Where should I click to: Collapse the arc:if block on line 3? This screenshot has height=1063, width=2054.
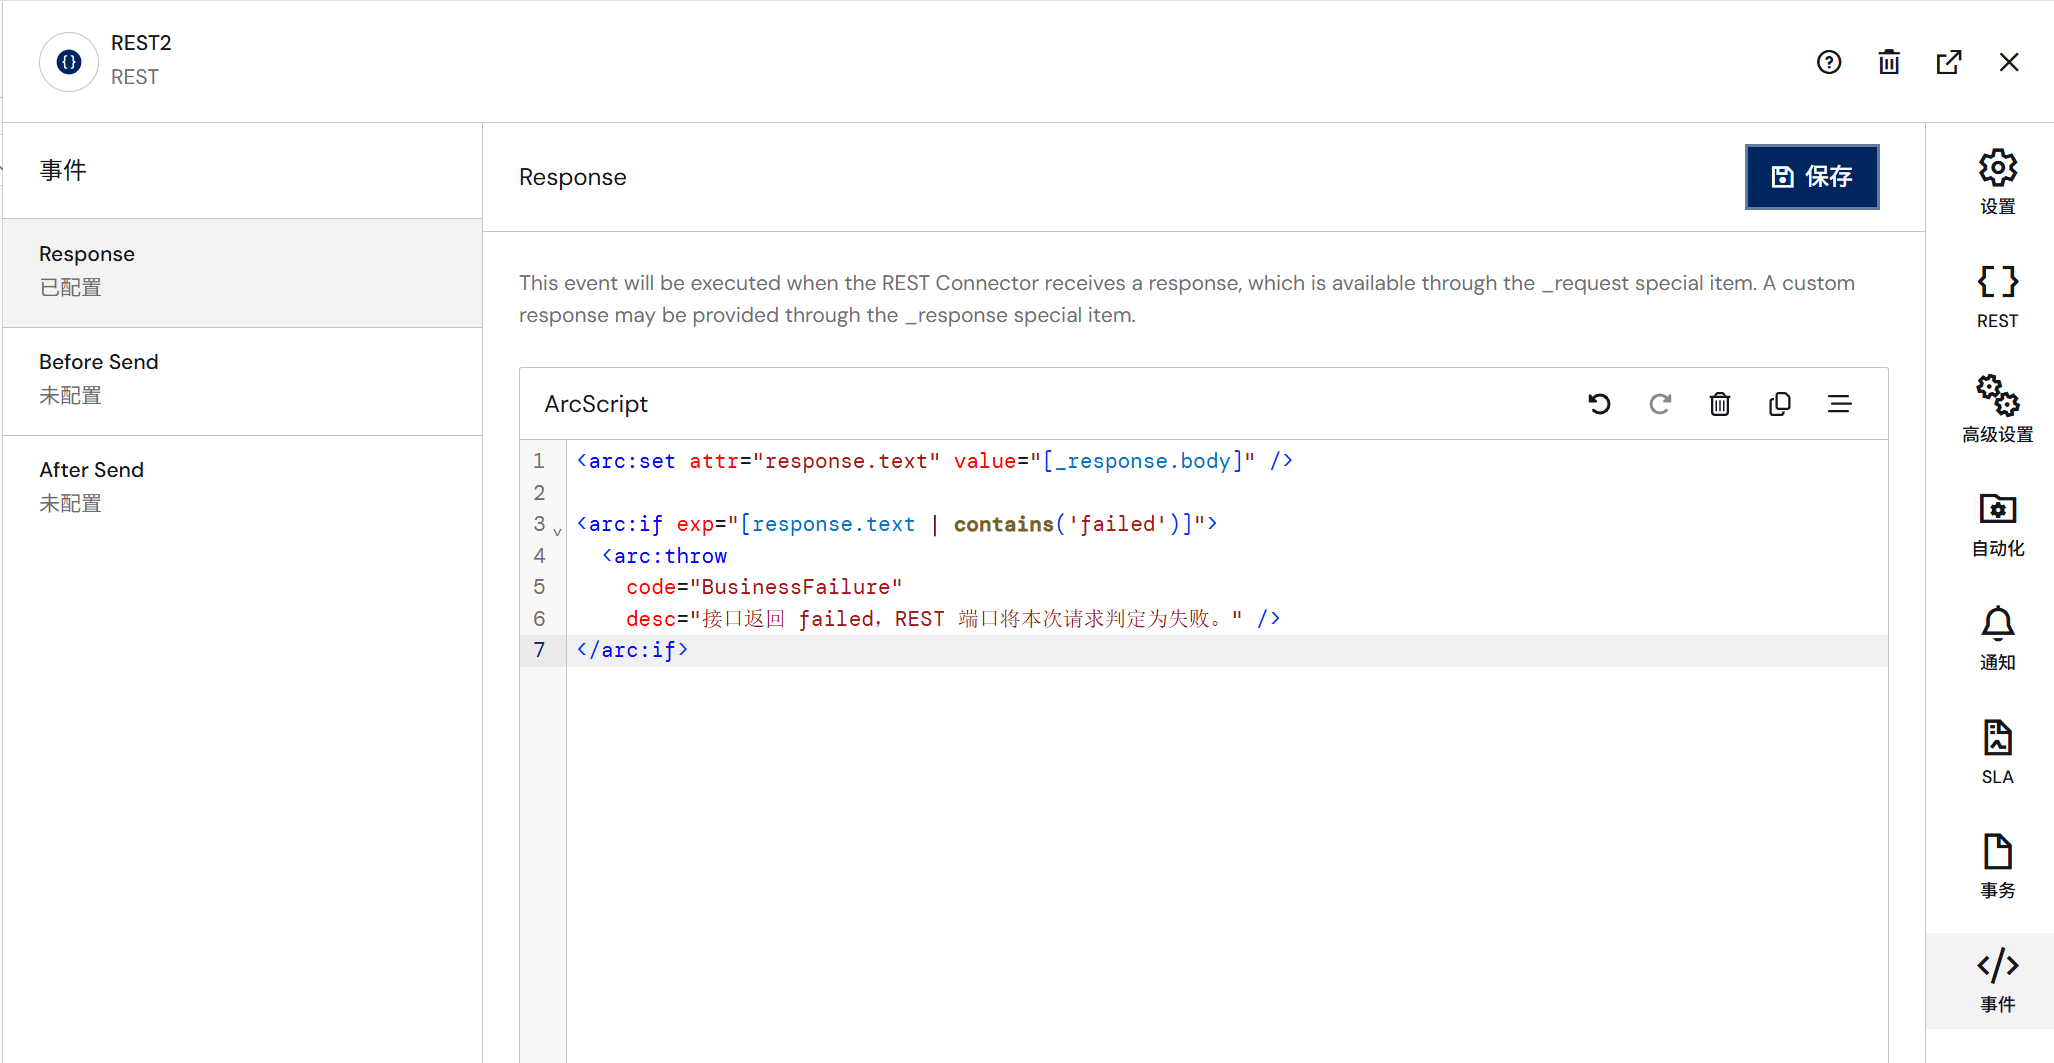[557, 530]
